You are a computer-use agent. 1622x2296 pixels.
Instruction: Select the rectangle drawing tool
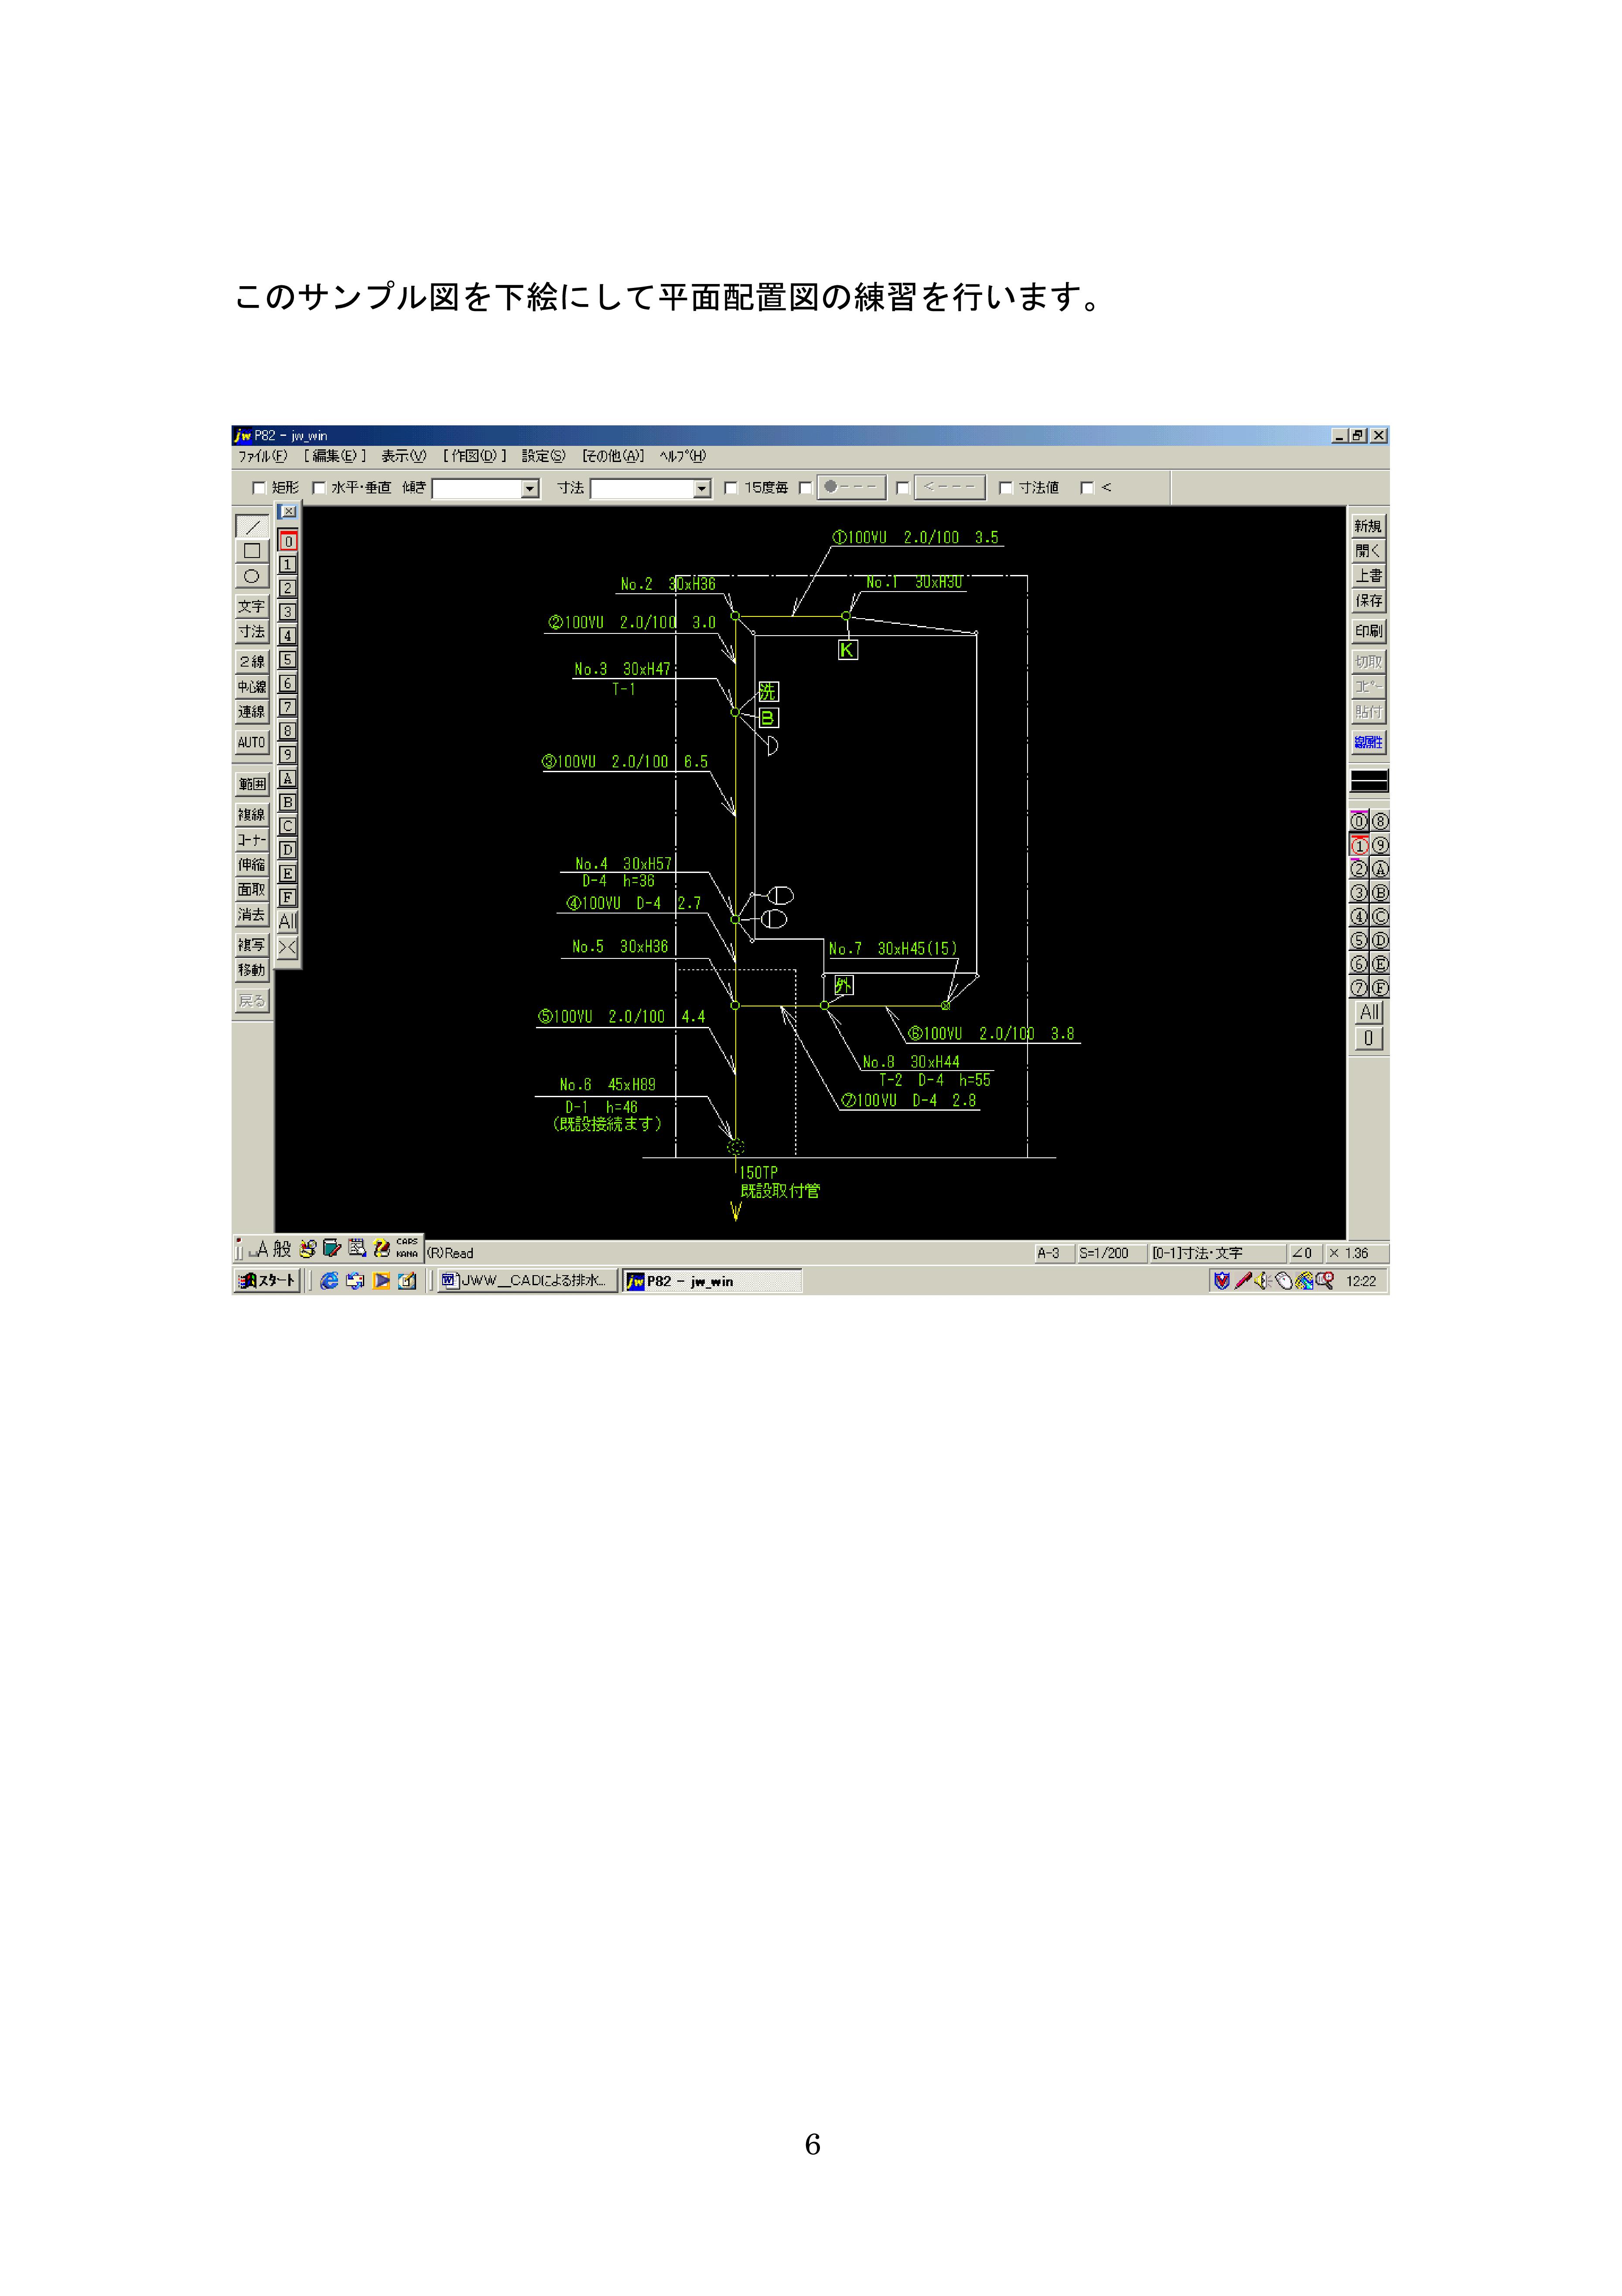(252, 551)
